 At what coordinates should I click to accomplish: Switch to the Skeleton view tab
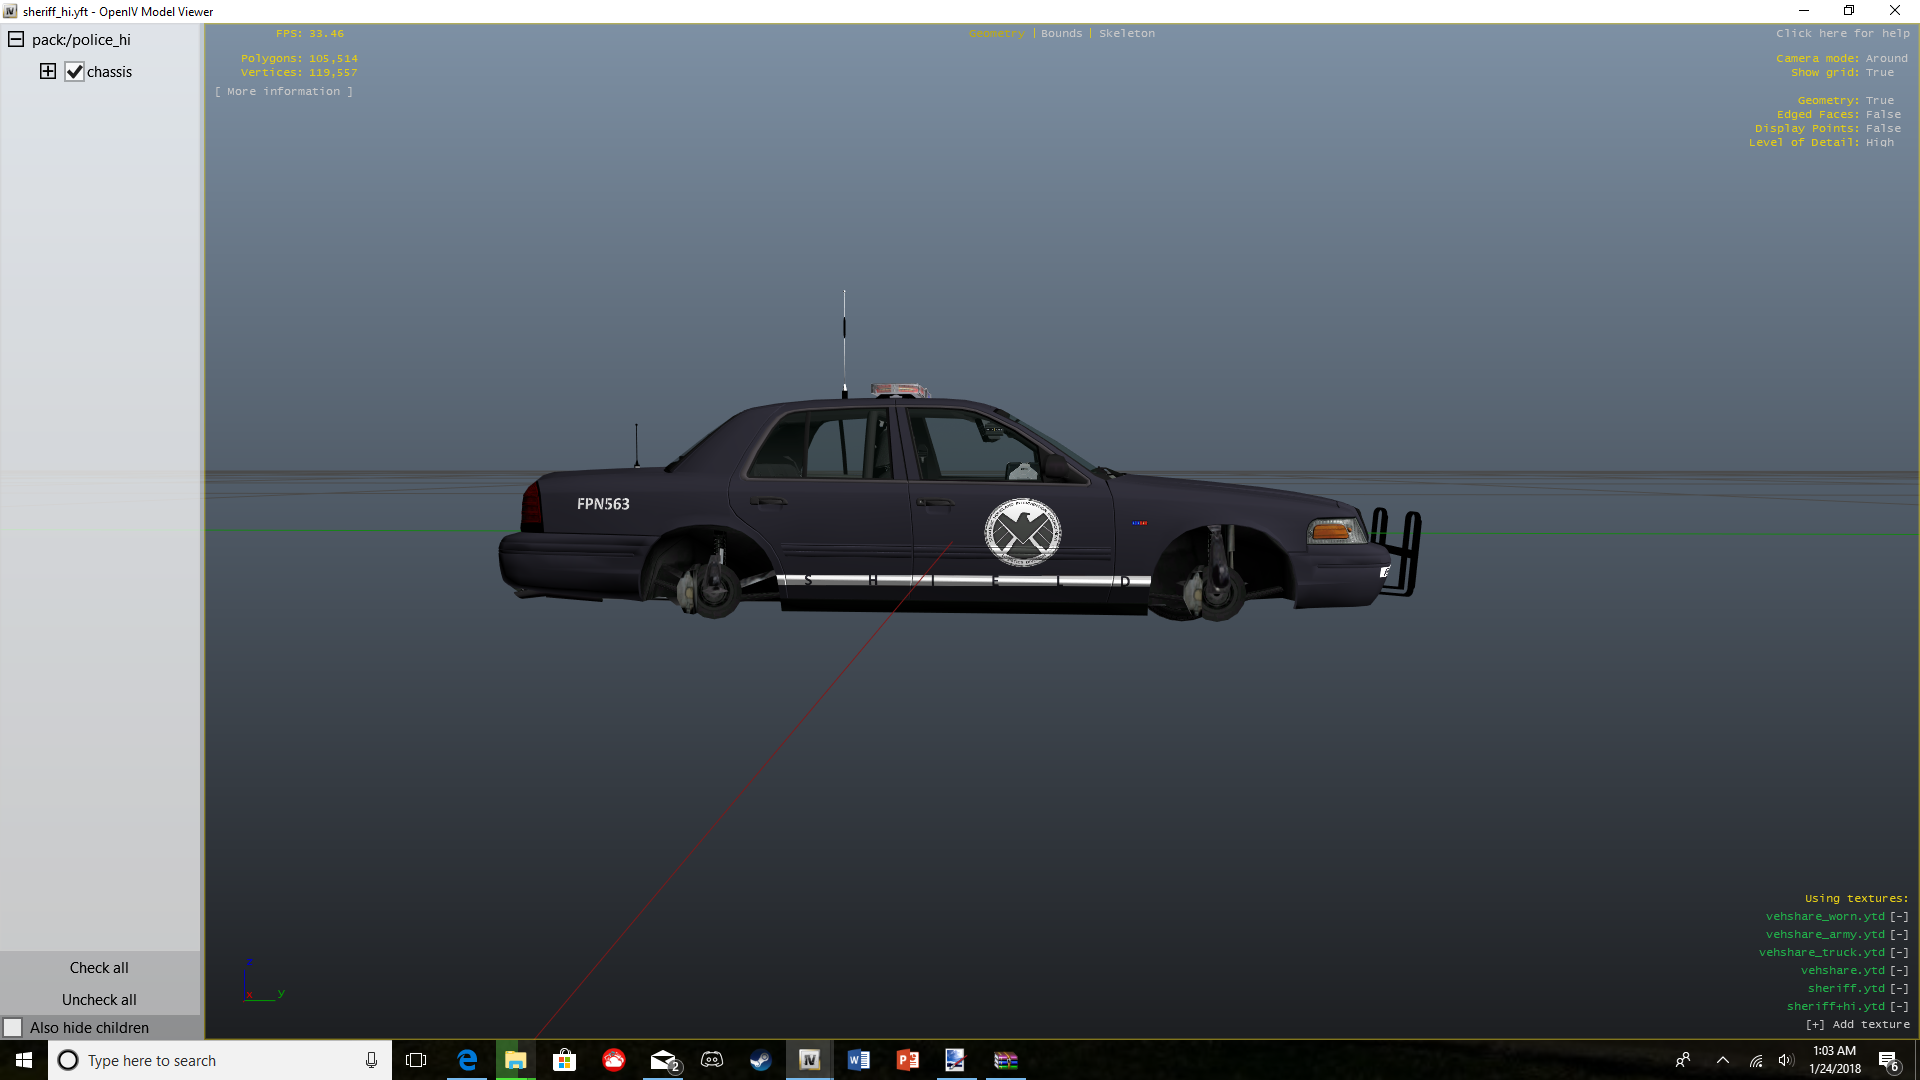tap(1127, 34)
